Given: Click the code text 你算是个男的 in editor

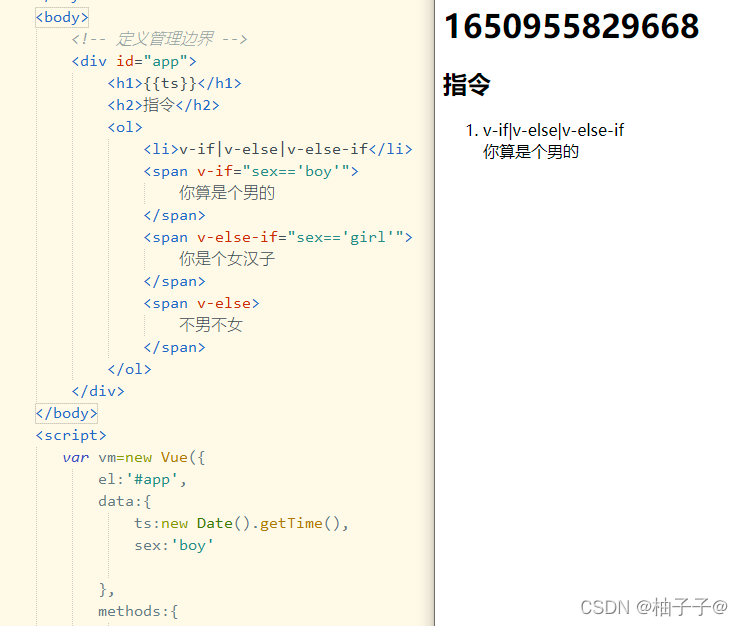Looking at the screenshot, I should point(227,193).
